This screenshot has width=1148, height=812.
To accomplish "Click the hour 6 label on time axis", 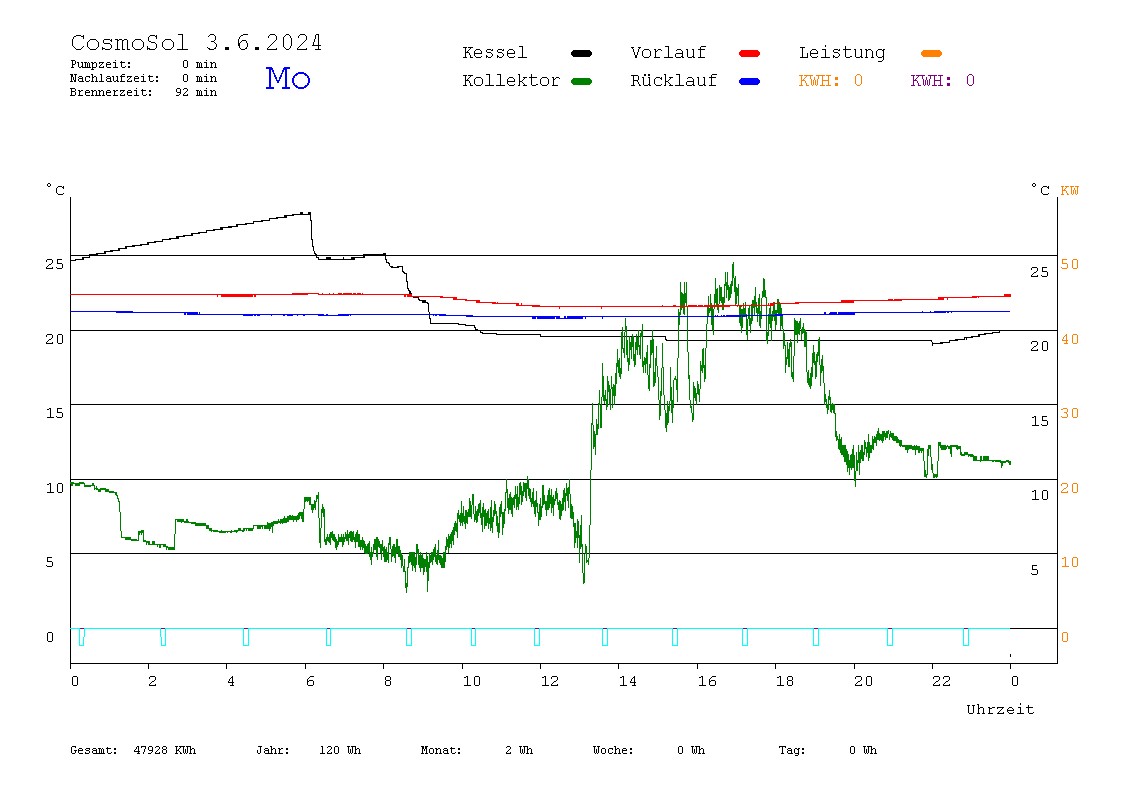I will [x=310, y=682].
